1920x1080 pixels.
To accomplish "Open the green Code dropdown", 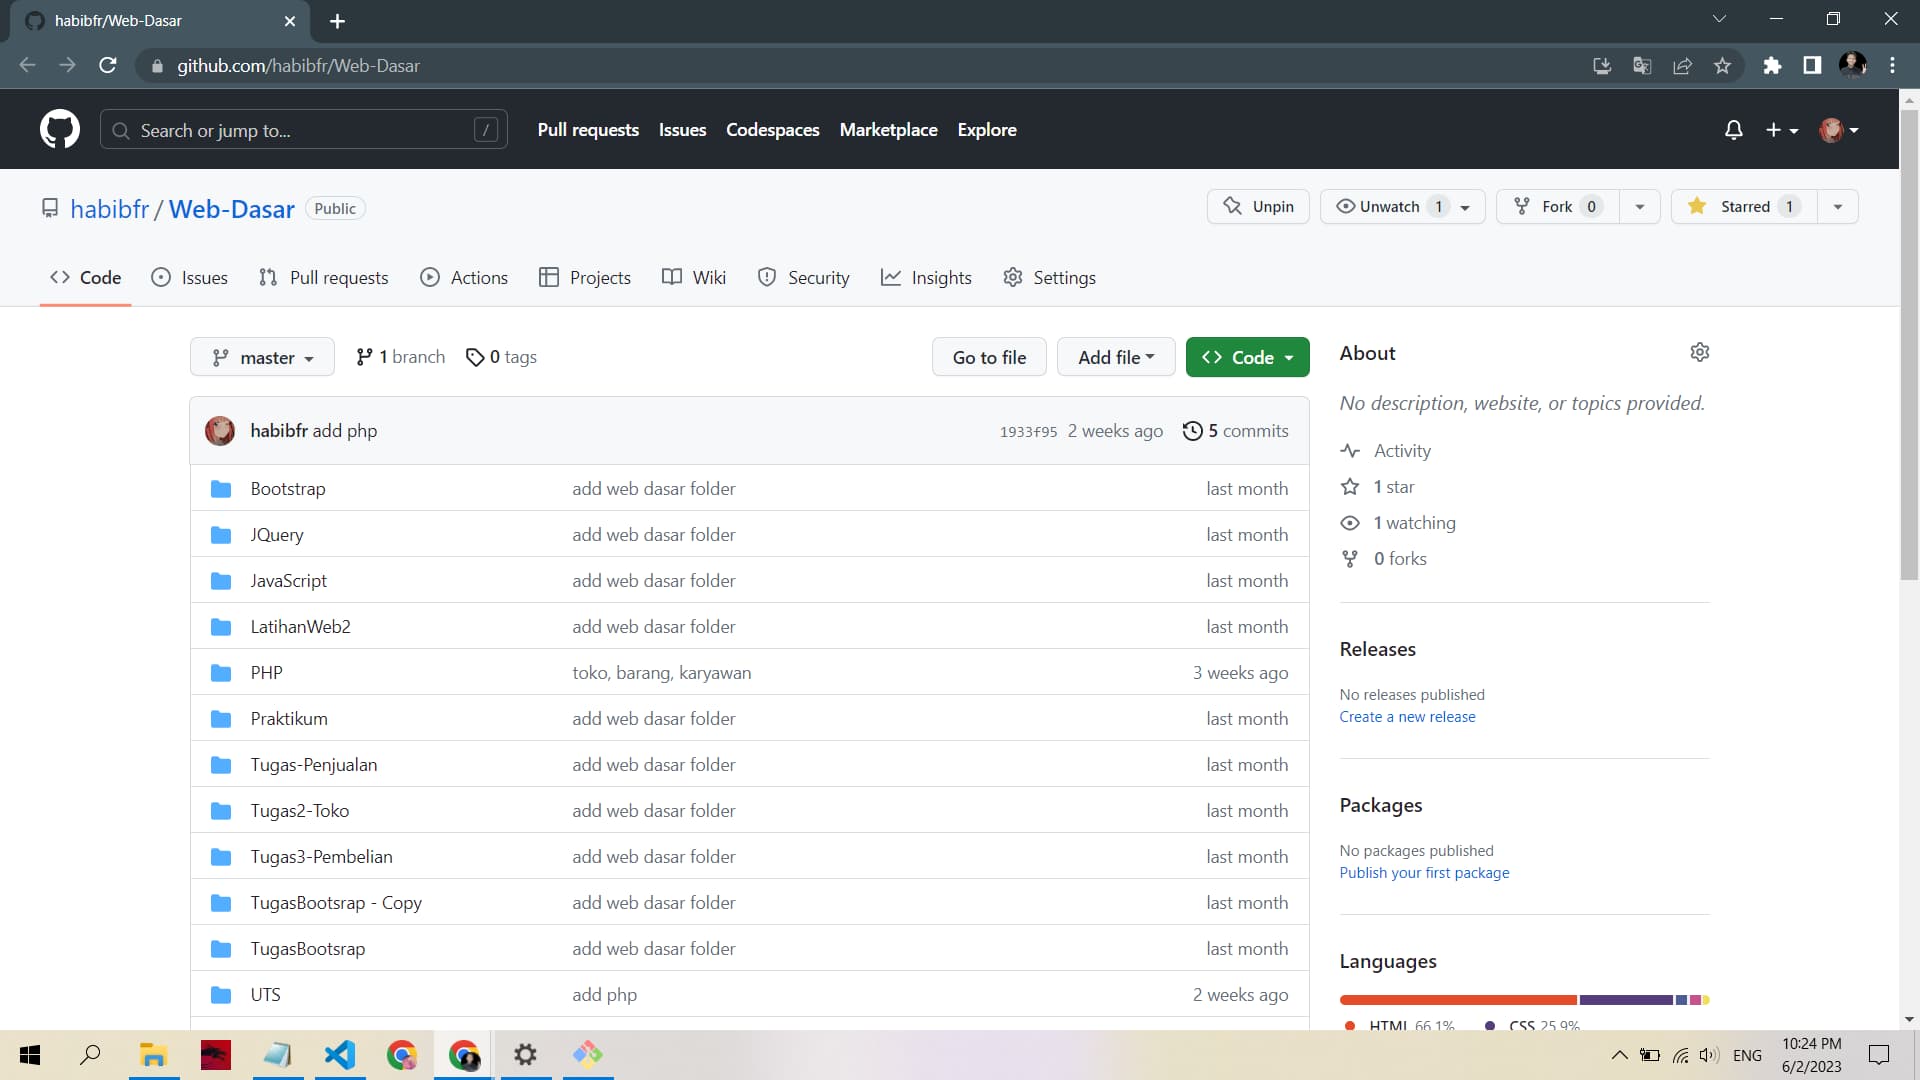I will pos(1247,358).
